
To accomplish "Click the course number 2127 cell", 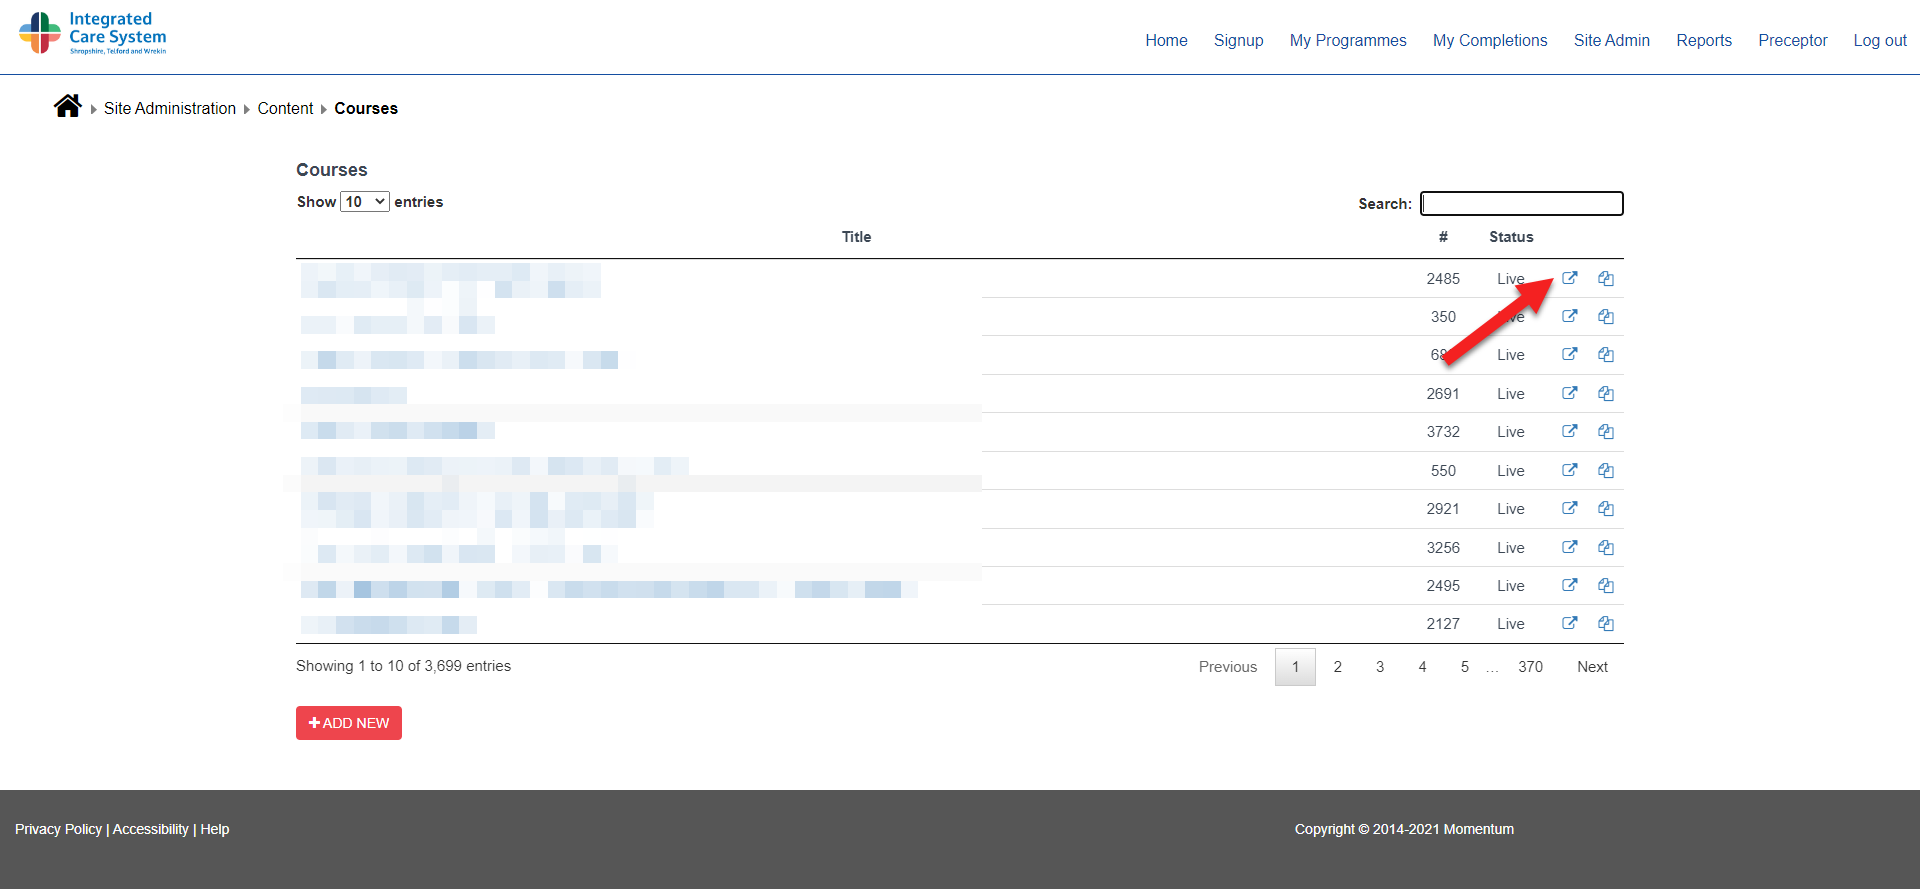I will tap(1443, 624).
